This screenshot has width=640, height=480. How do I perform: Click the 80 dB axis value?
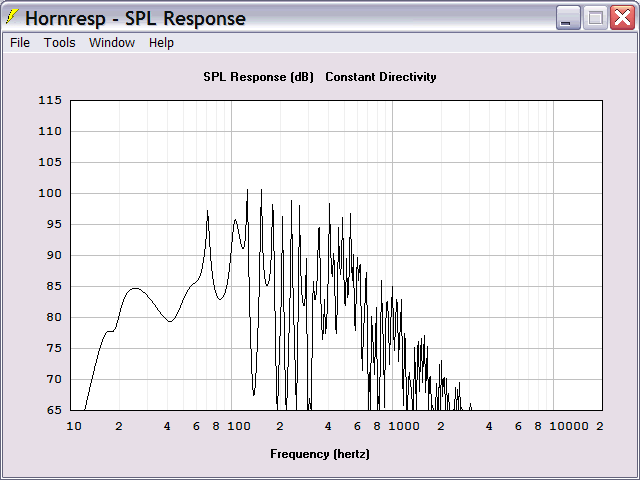[54, 317]
